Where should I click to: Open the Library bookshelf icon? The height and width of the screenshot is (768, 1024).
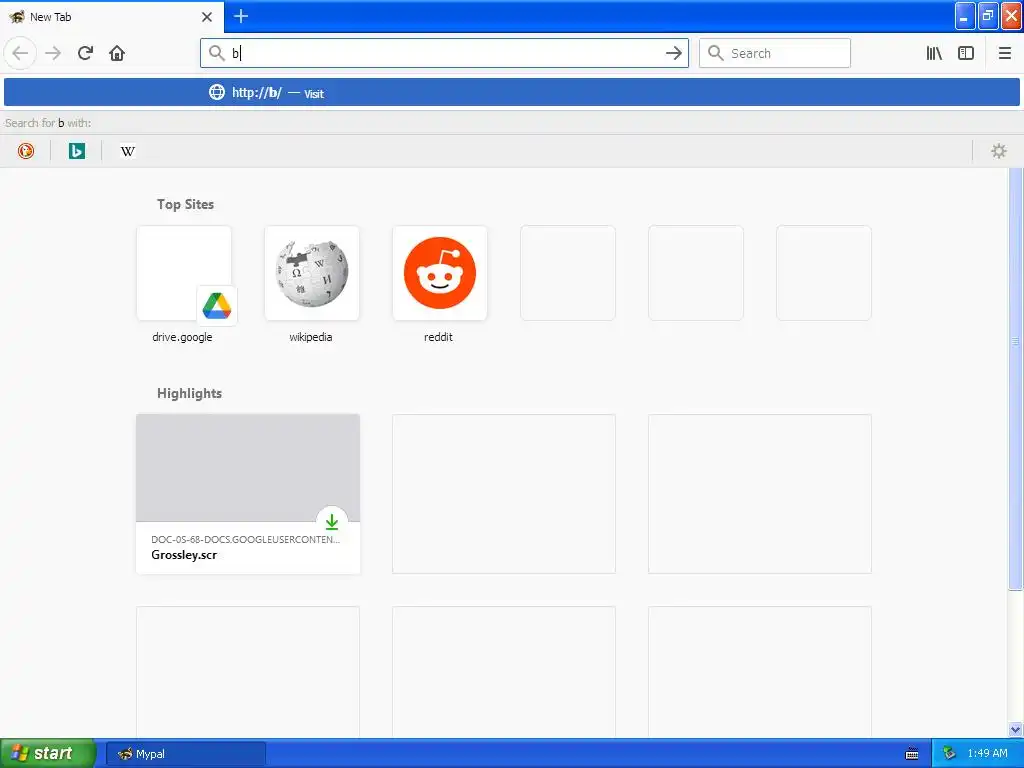[934, 53]
